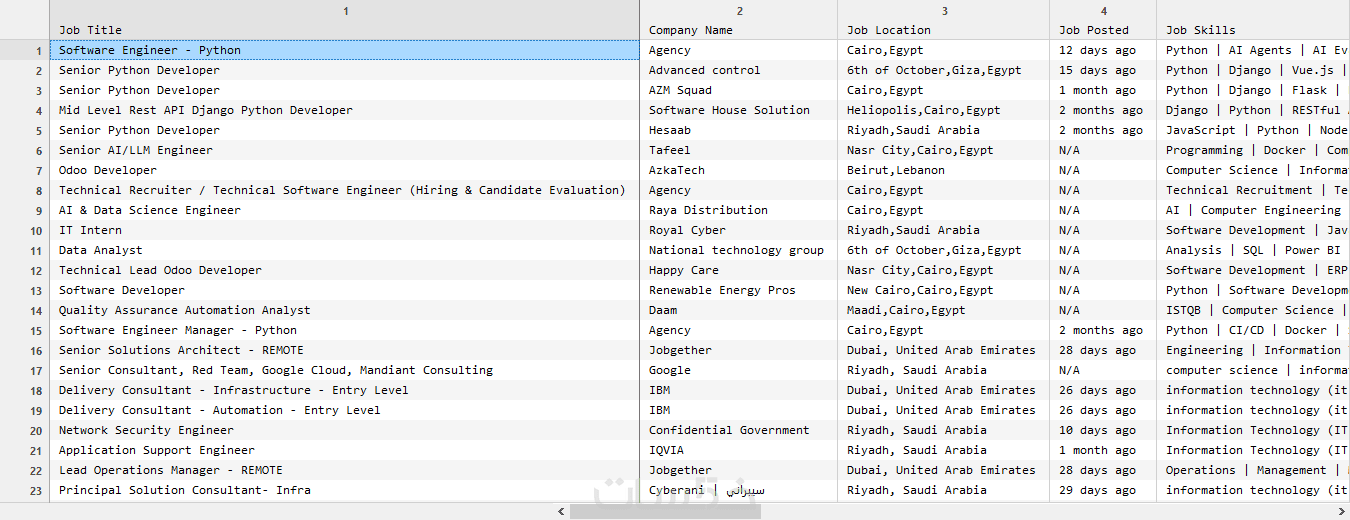Select the 'Software House Solution' company cell
The image size is (1350, 520).
click(x=739, y=110)
